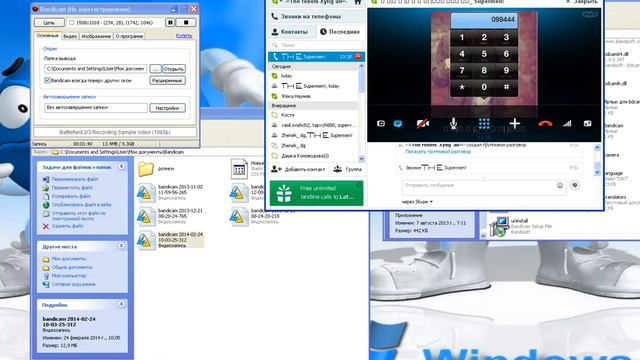Toggle Bandicam always on top checkbox
Viewport: 640px width, 360px height.
tap(47, 80)
